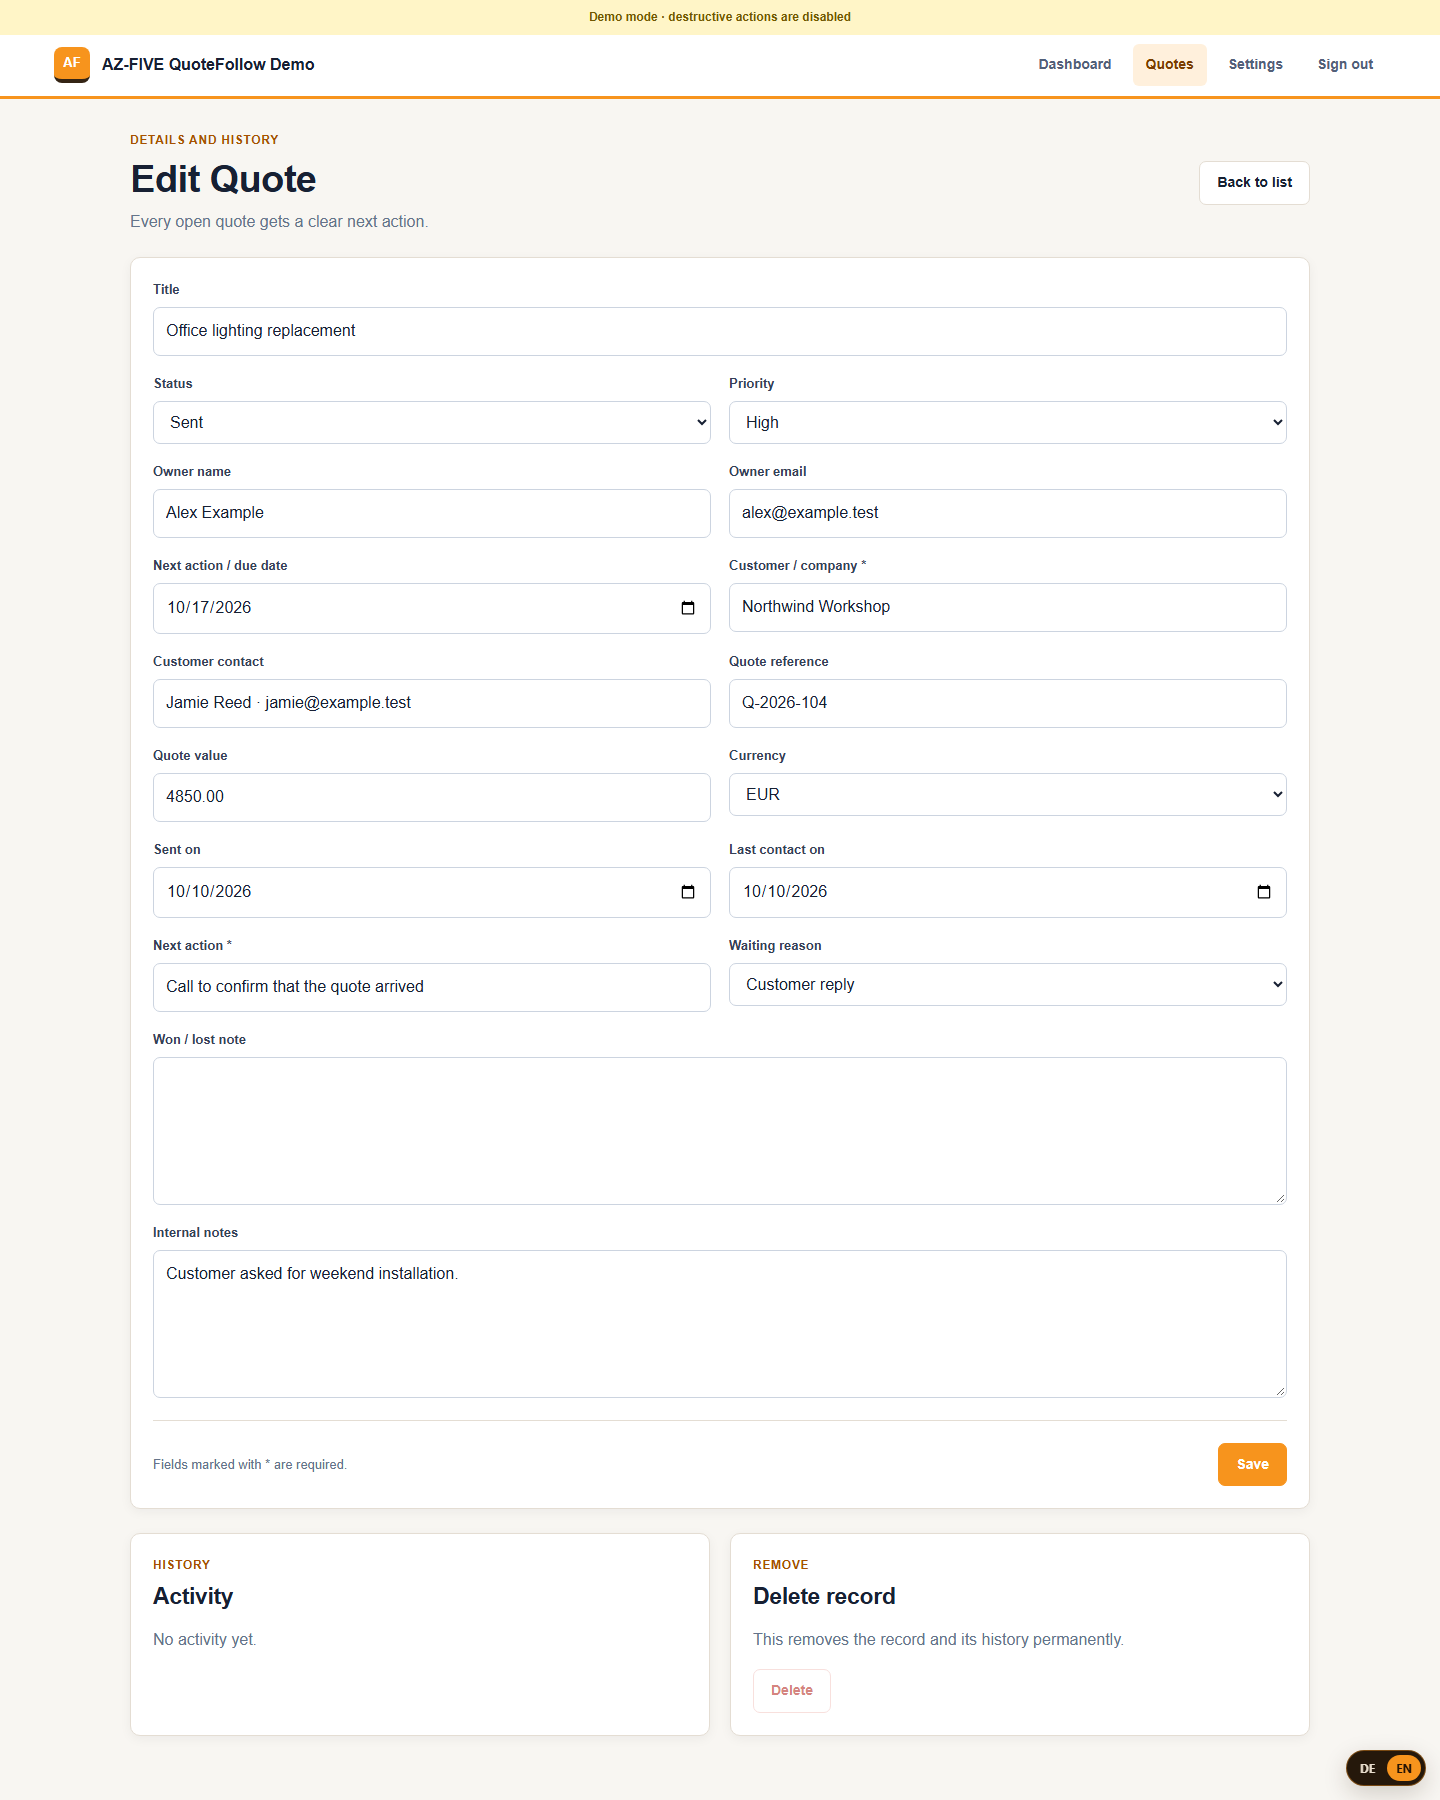Screen dimensions: 1440x1800
Task: Switch language to DE
Action: 1367,1769
